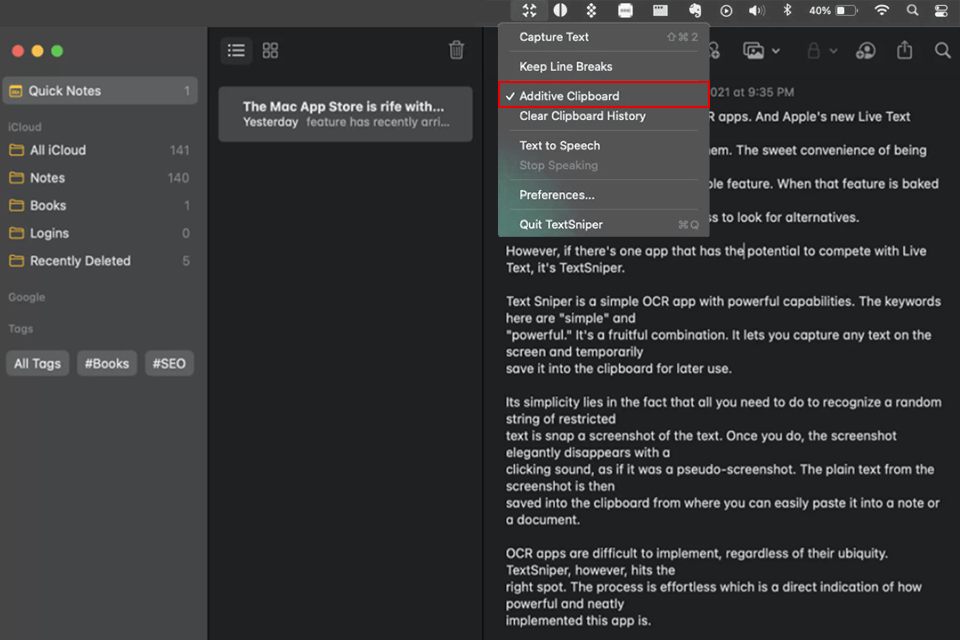Filter notes by #SEO tag

pos(169,363)
